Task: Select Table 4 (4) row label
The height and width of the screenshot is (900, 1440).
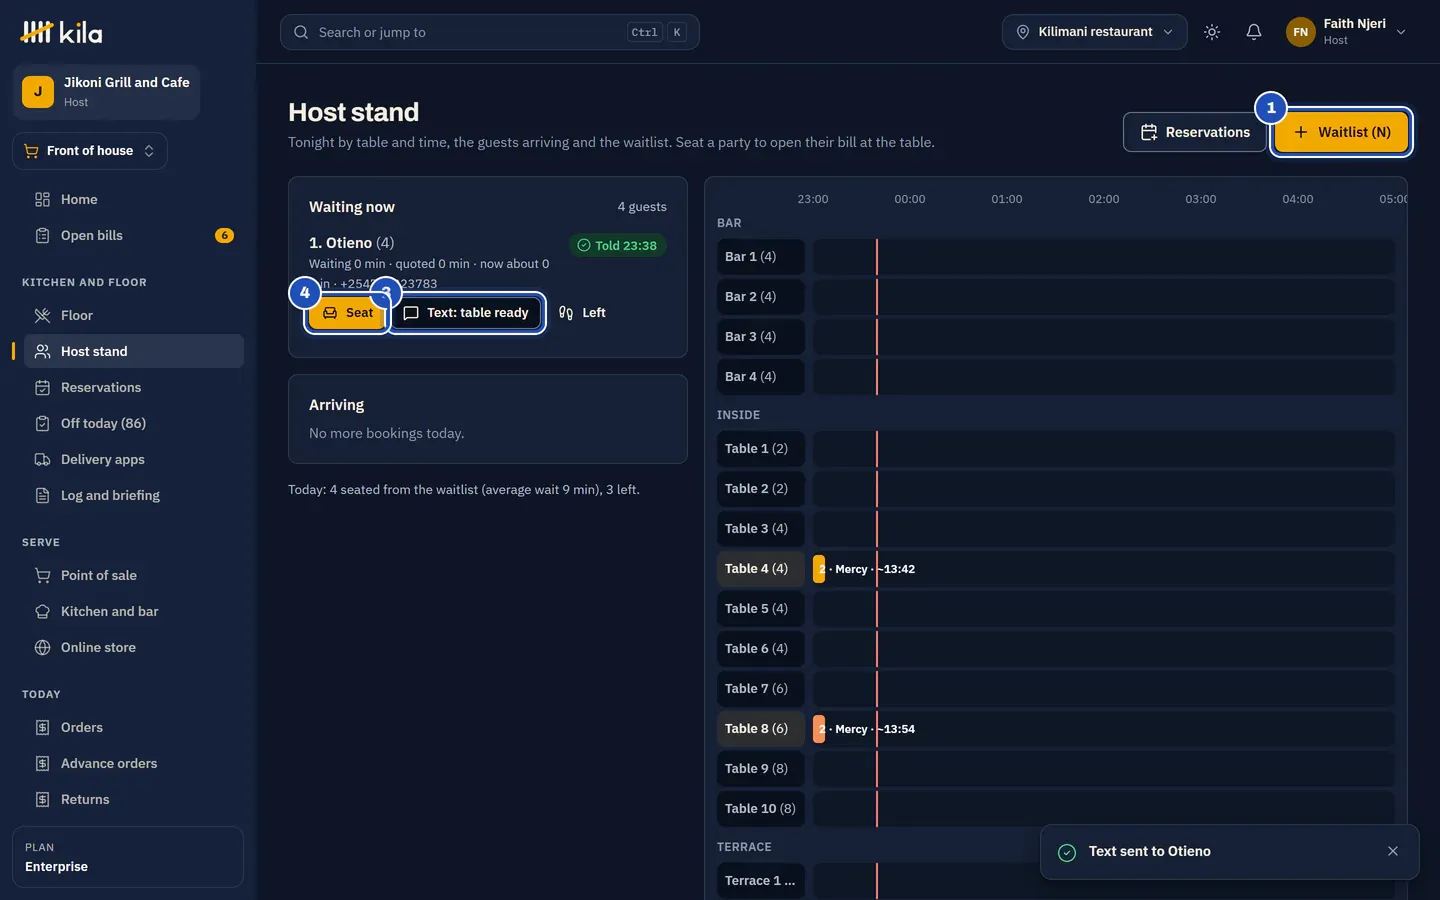Action: [760, 569]
